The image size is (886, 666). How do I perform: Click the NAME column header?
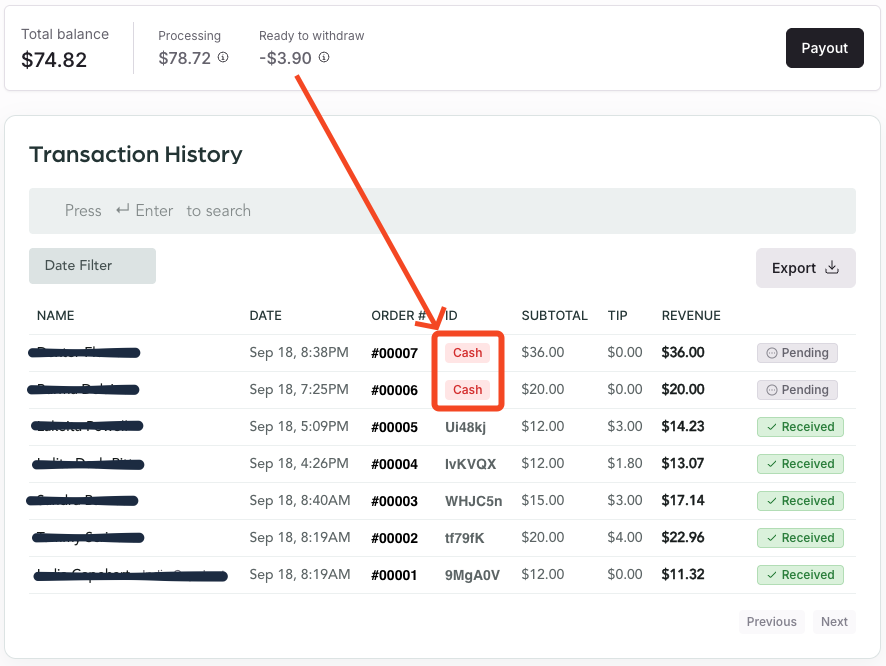click(x=55, y=316)
